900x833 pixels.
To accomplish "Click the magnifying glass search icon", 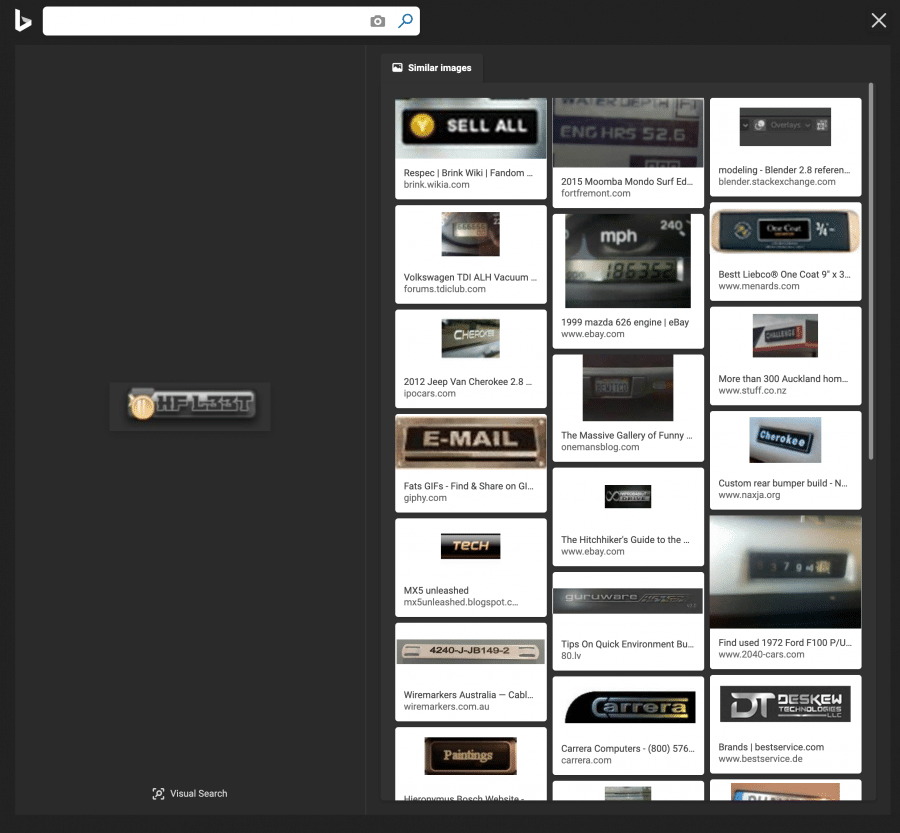I will pos(404,20).
